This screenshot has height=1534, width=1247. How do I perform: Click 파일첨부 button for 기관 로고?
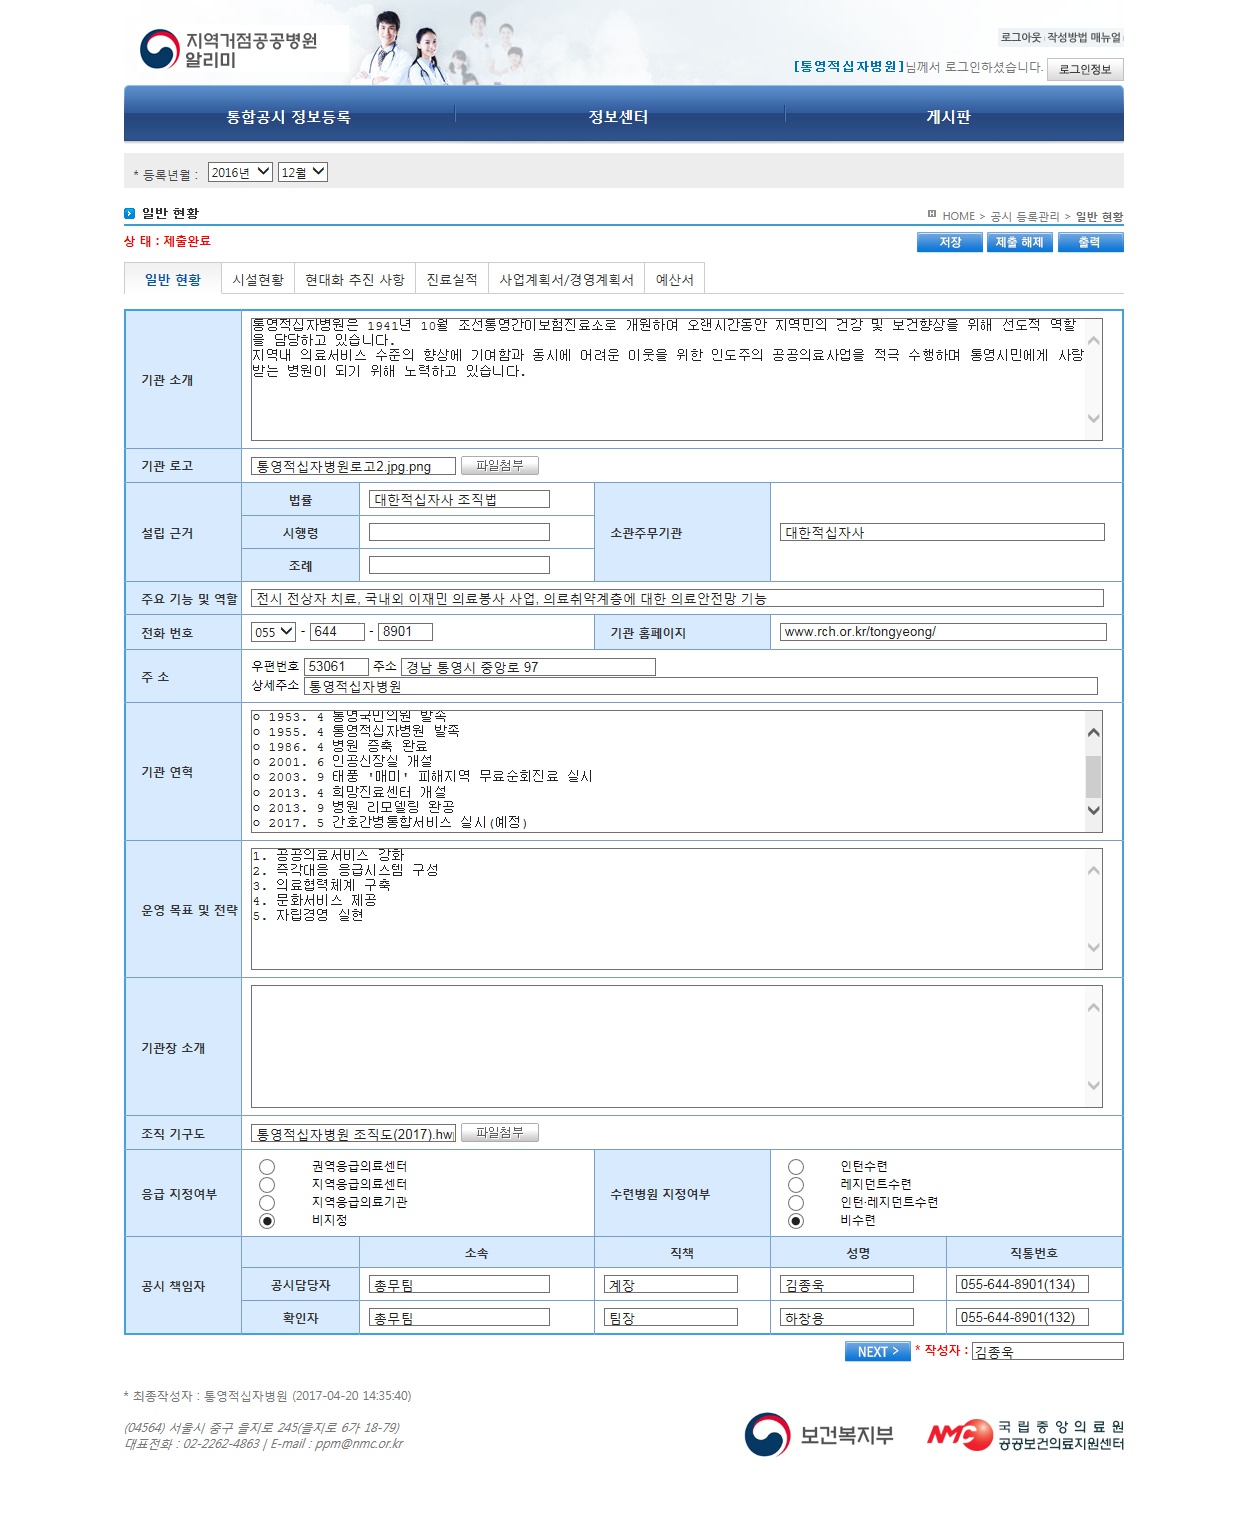click(500, 466)
